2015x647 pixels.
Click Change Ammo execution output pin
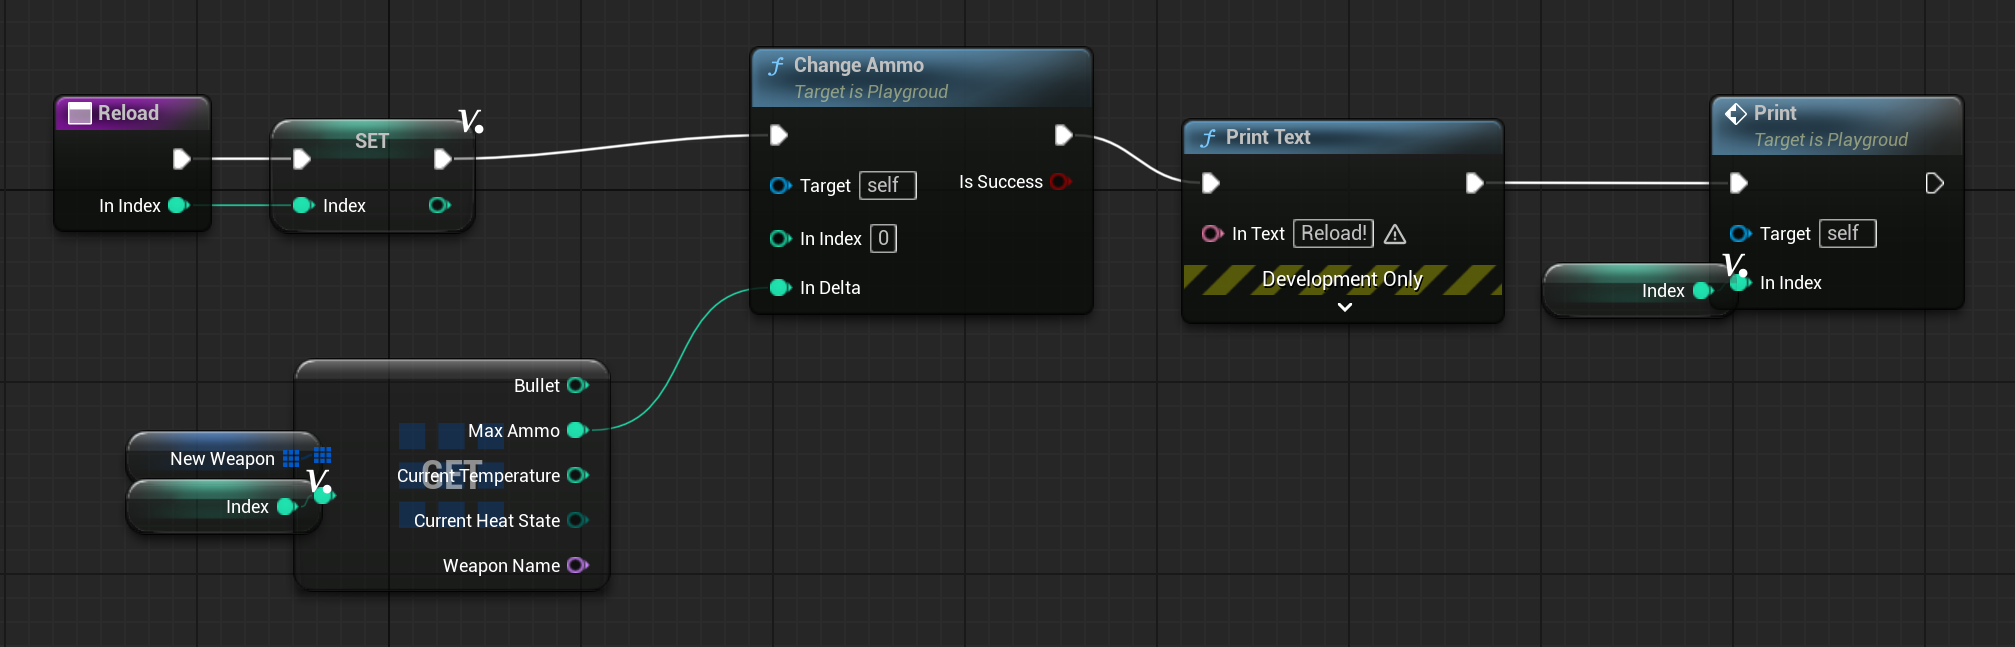click(x=1063, y=135)
